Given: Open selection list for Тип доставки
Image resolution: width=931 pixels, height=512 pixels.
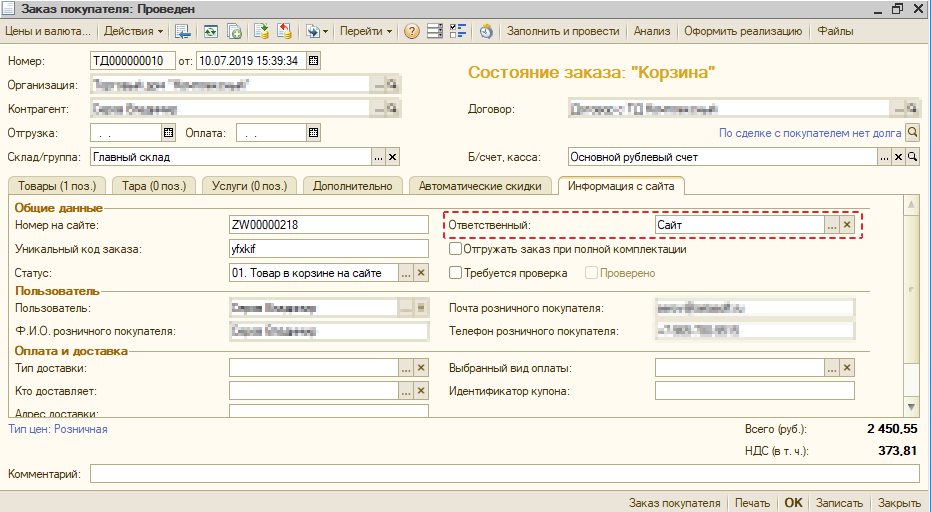Looking at the screenshot, I should [x=406, y=368].
